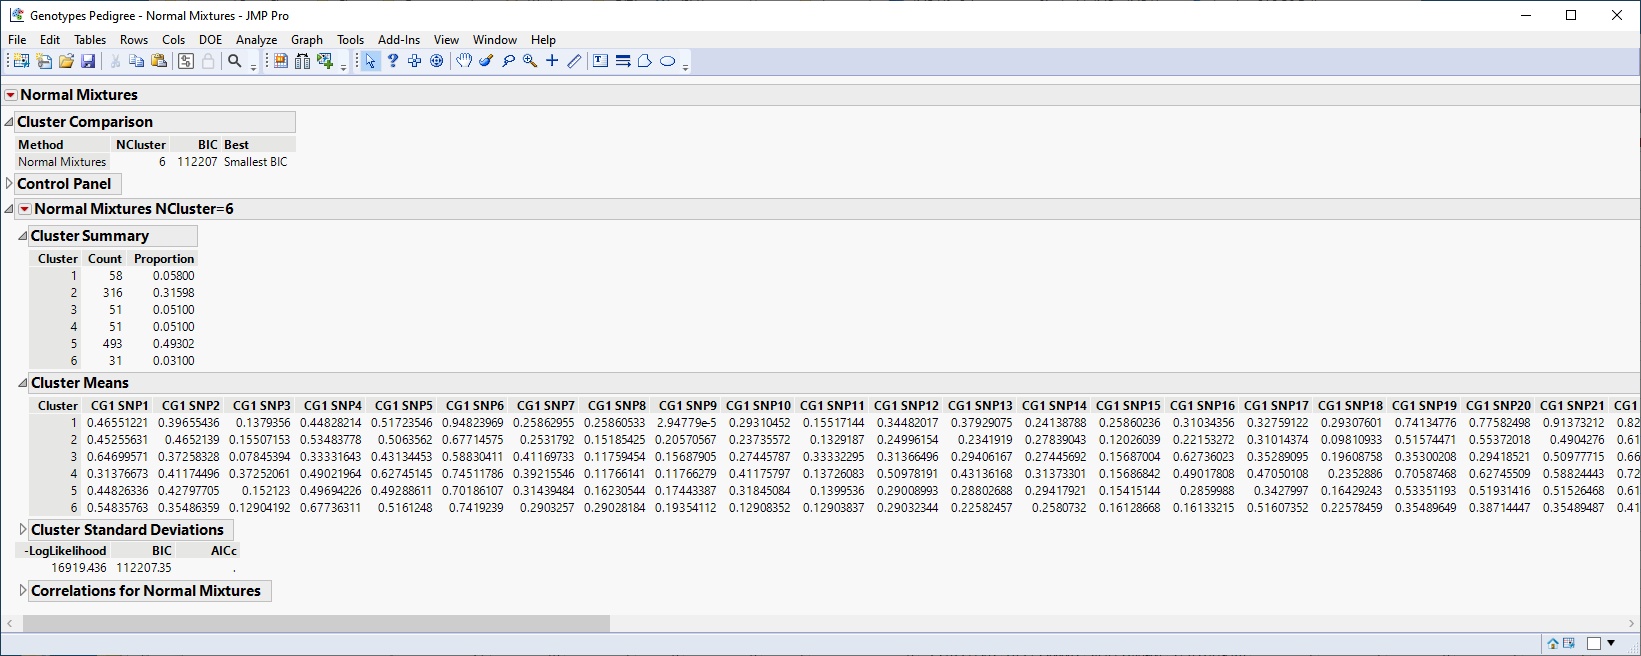Pick the Crosshairs tool in toolbar
Screen dimensions: 1641x656
(x=552, y=61)
